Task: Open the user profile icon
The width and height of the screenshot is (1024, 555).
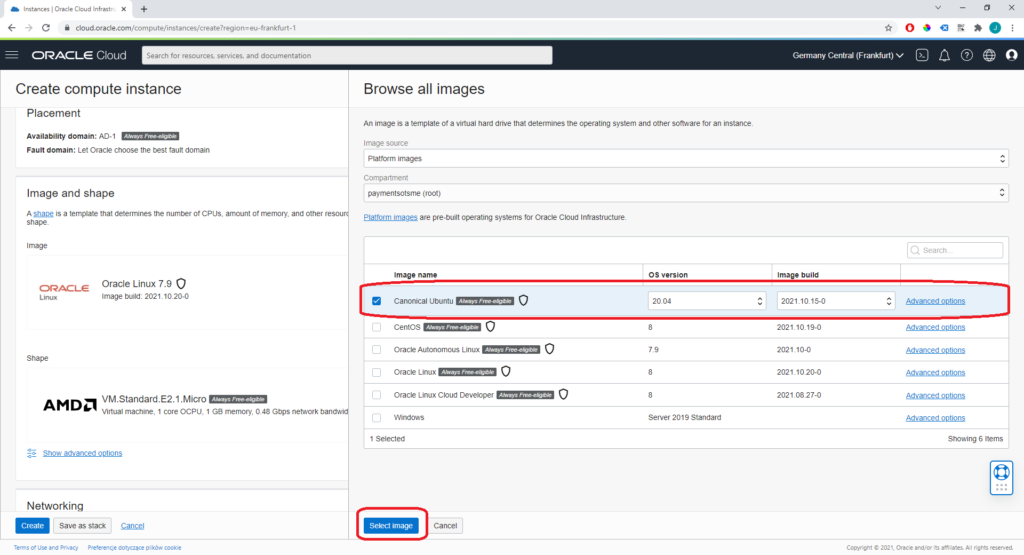Action: 1012,56
